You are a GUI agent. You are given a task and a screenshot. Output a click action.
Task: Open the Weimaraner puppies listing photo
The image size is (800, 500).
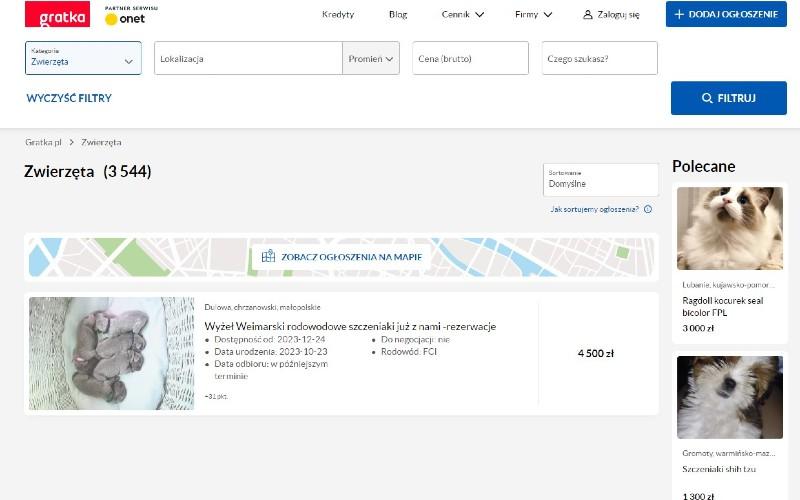coord(112,353)
